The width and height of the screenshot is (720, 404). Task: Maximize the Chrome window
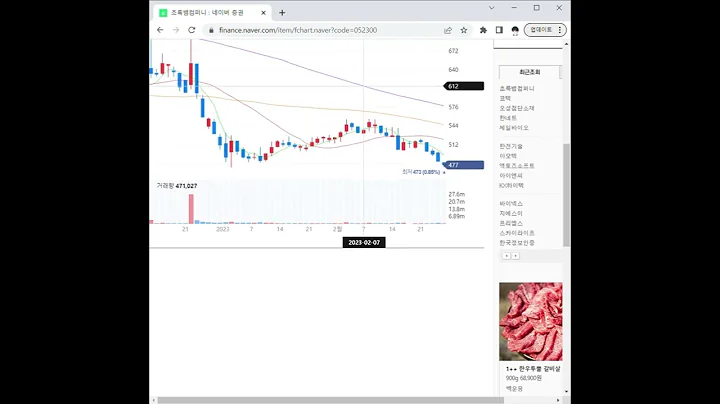(x=536, y=8)
